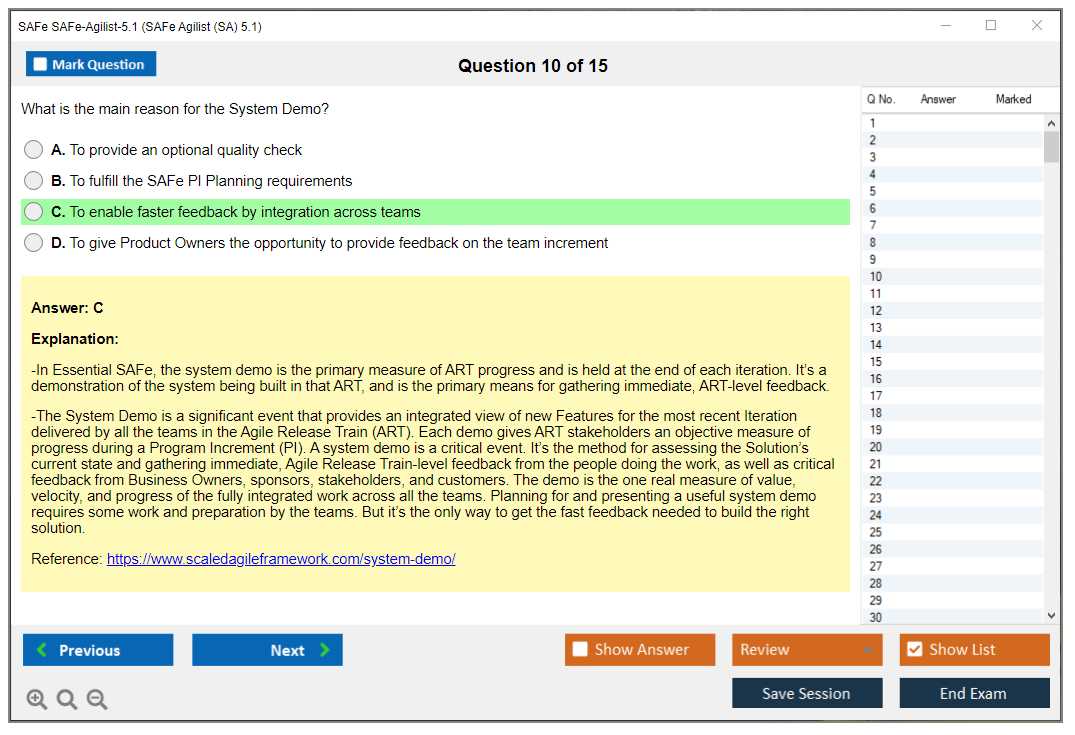This screenshot has width=1075, height=735.
Task: Click the question list scroll up arrow
Action: (x=1051, y=123)
